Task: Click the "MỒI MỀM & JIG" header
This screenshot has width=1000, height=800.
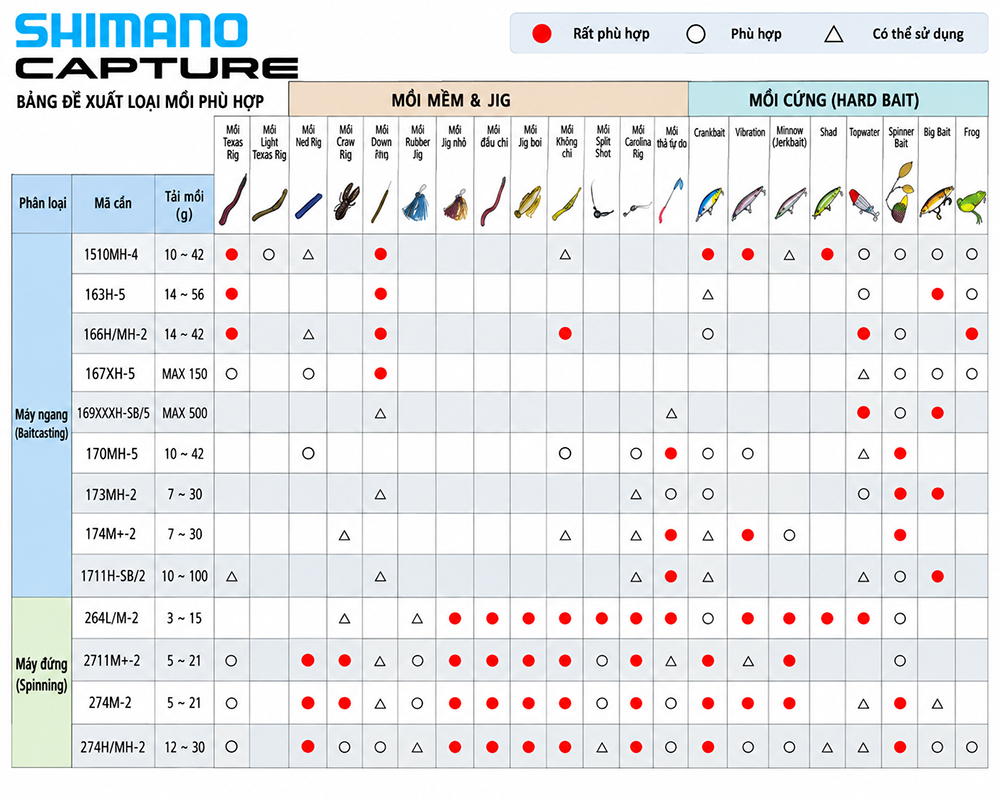Action: click(451, 100)
